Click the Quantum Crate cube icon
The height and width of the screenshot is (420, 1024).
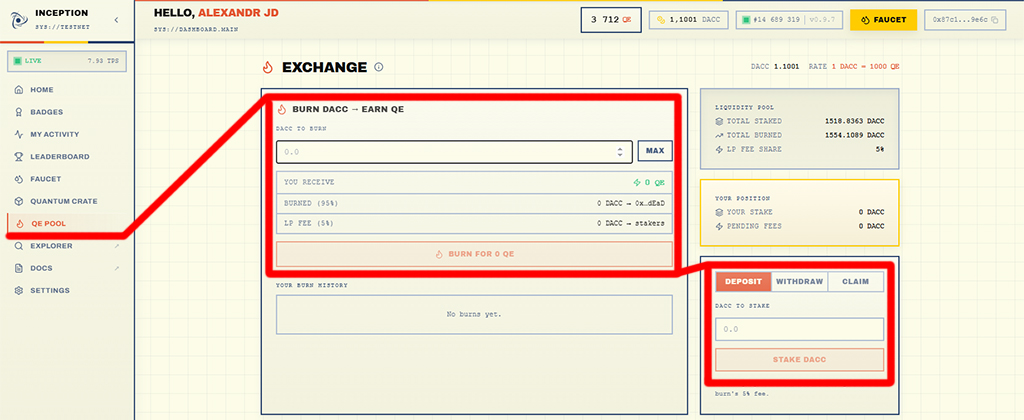point(20,200)
